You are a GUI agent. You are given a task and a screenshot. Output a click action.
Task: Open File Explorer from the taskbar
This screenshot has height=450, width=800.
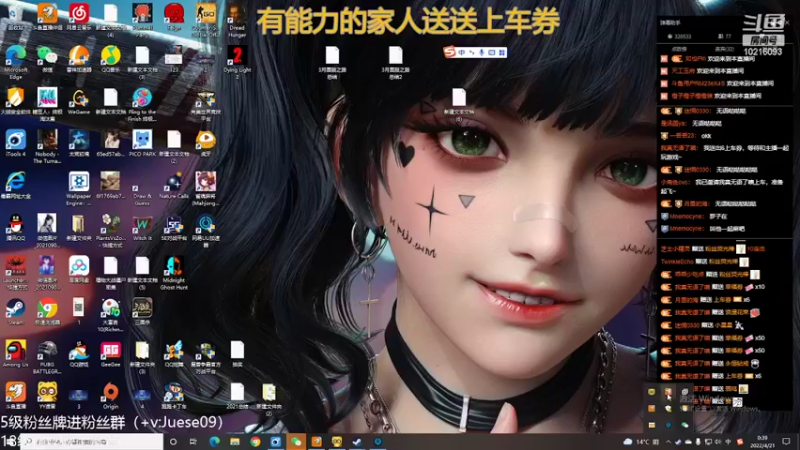coord(235,442)
